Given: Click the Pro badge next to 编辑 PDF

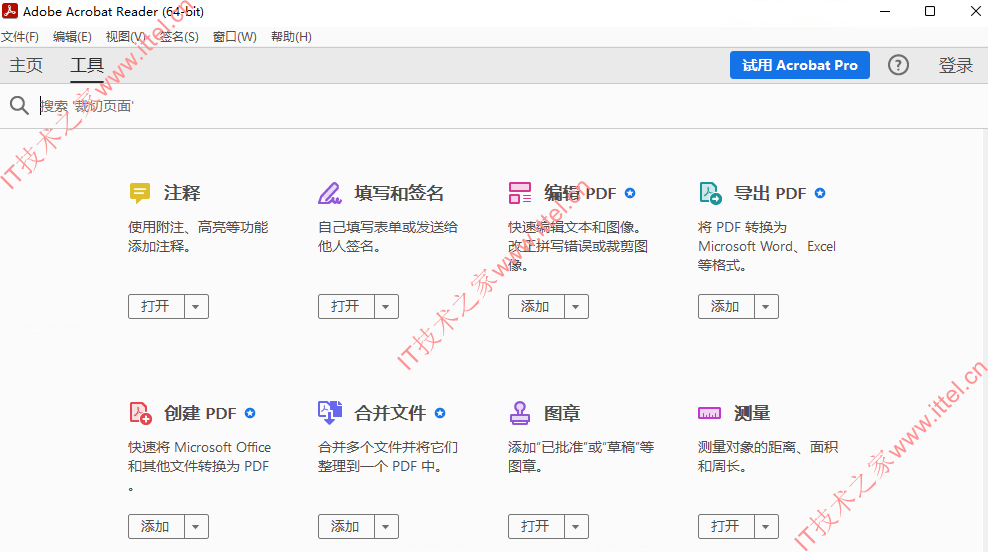Looking at the screenshot, I should (x=630, y=193).
